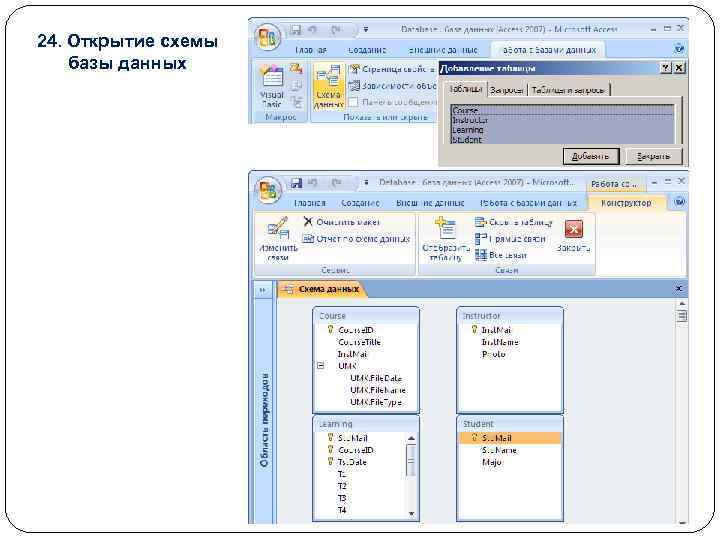Click the Отобразить таблицу ribbon button
This screenshot has height=540, width=720.
click(x=446, y=239)
